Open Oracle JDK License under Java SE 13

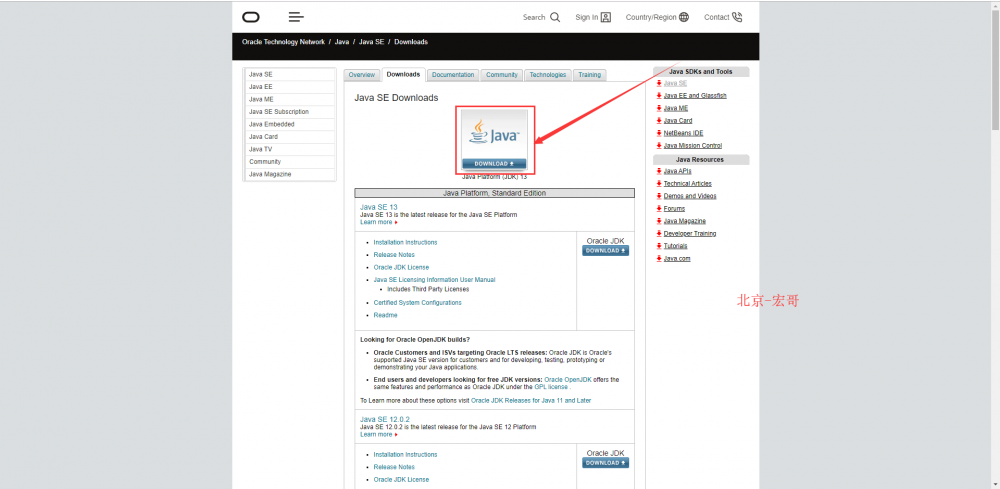pyautogui.click(x=401, y=268)
